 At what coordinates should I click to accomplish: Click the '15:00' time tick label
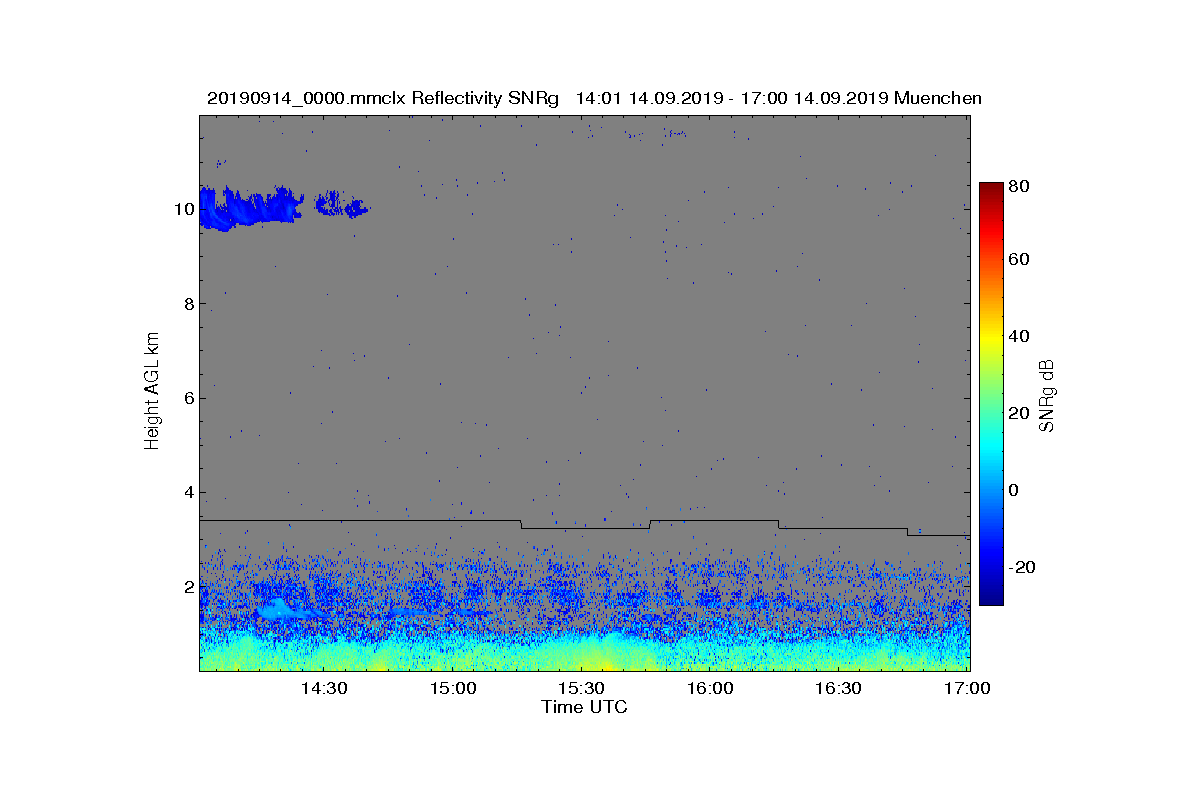point(452,688)
